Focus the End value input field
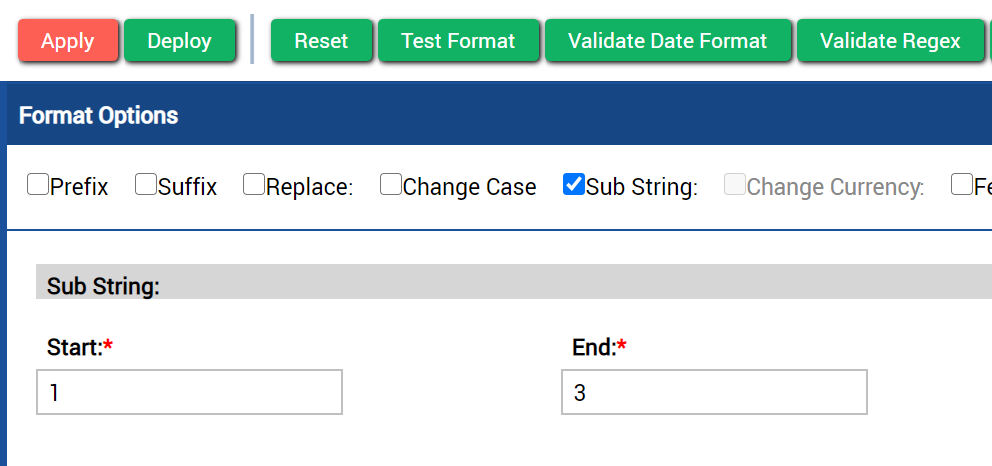 714,392
